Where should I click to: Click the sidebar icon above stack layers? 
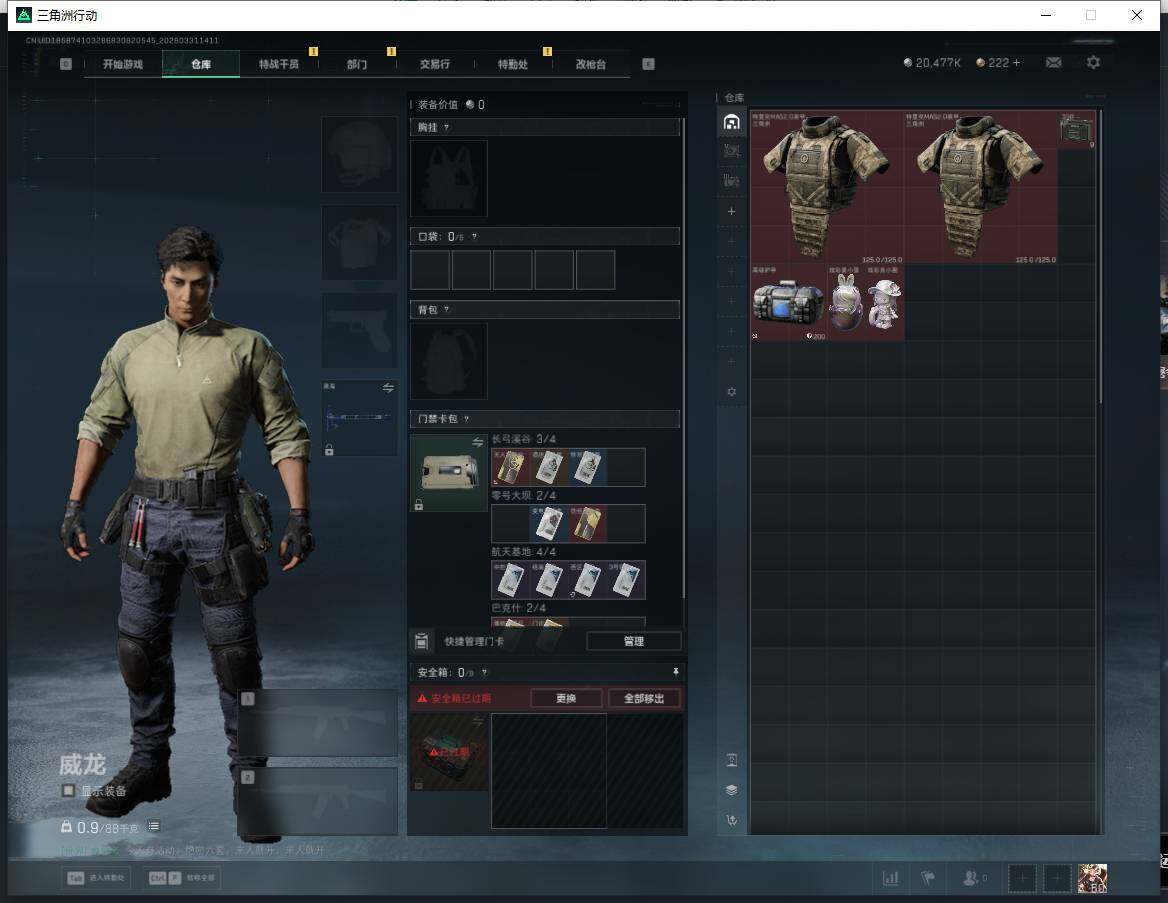(731, 760)
